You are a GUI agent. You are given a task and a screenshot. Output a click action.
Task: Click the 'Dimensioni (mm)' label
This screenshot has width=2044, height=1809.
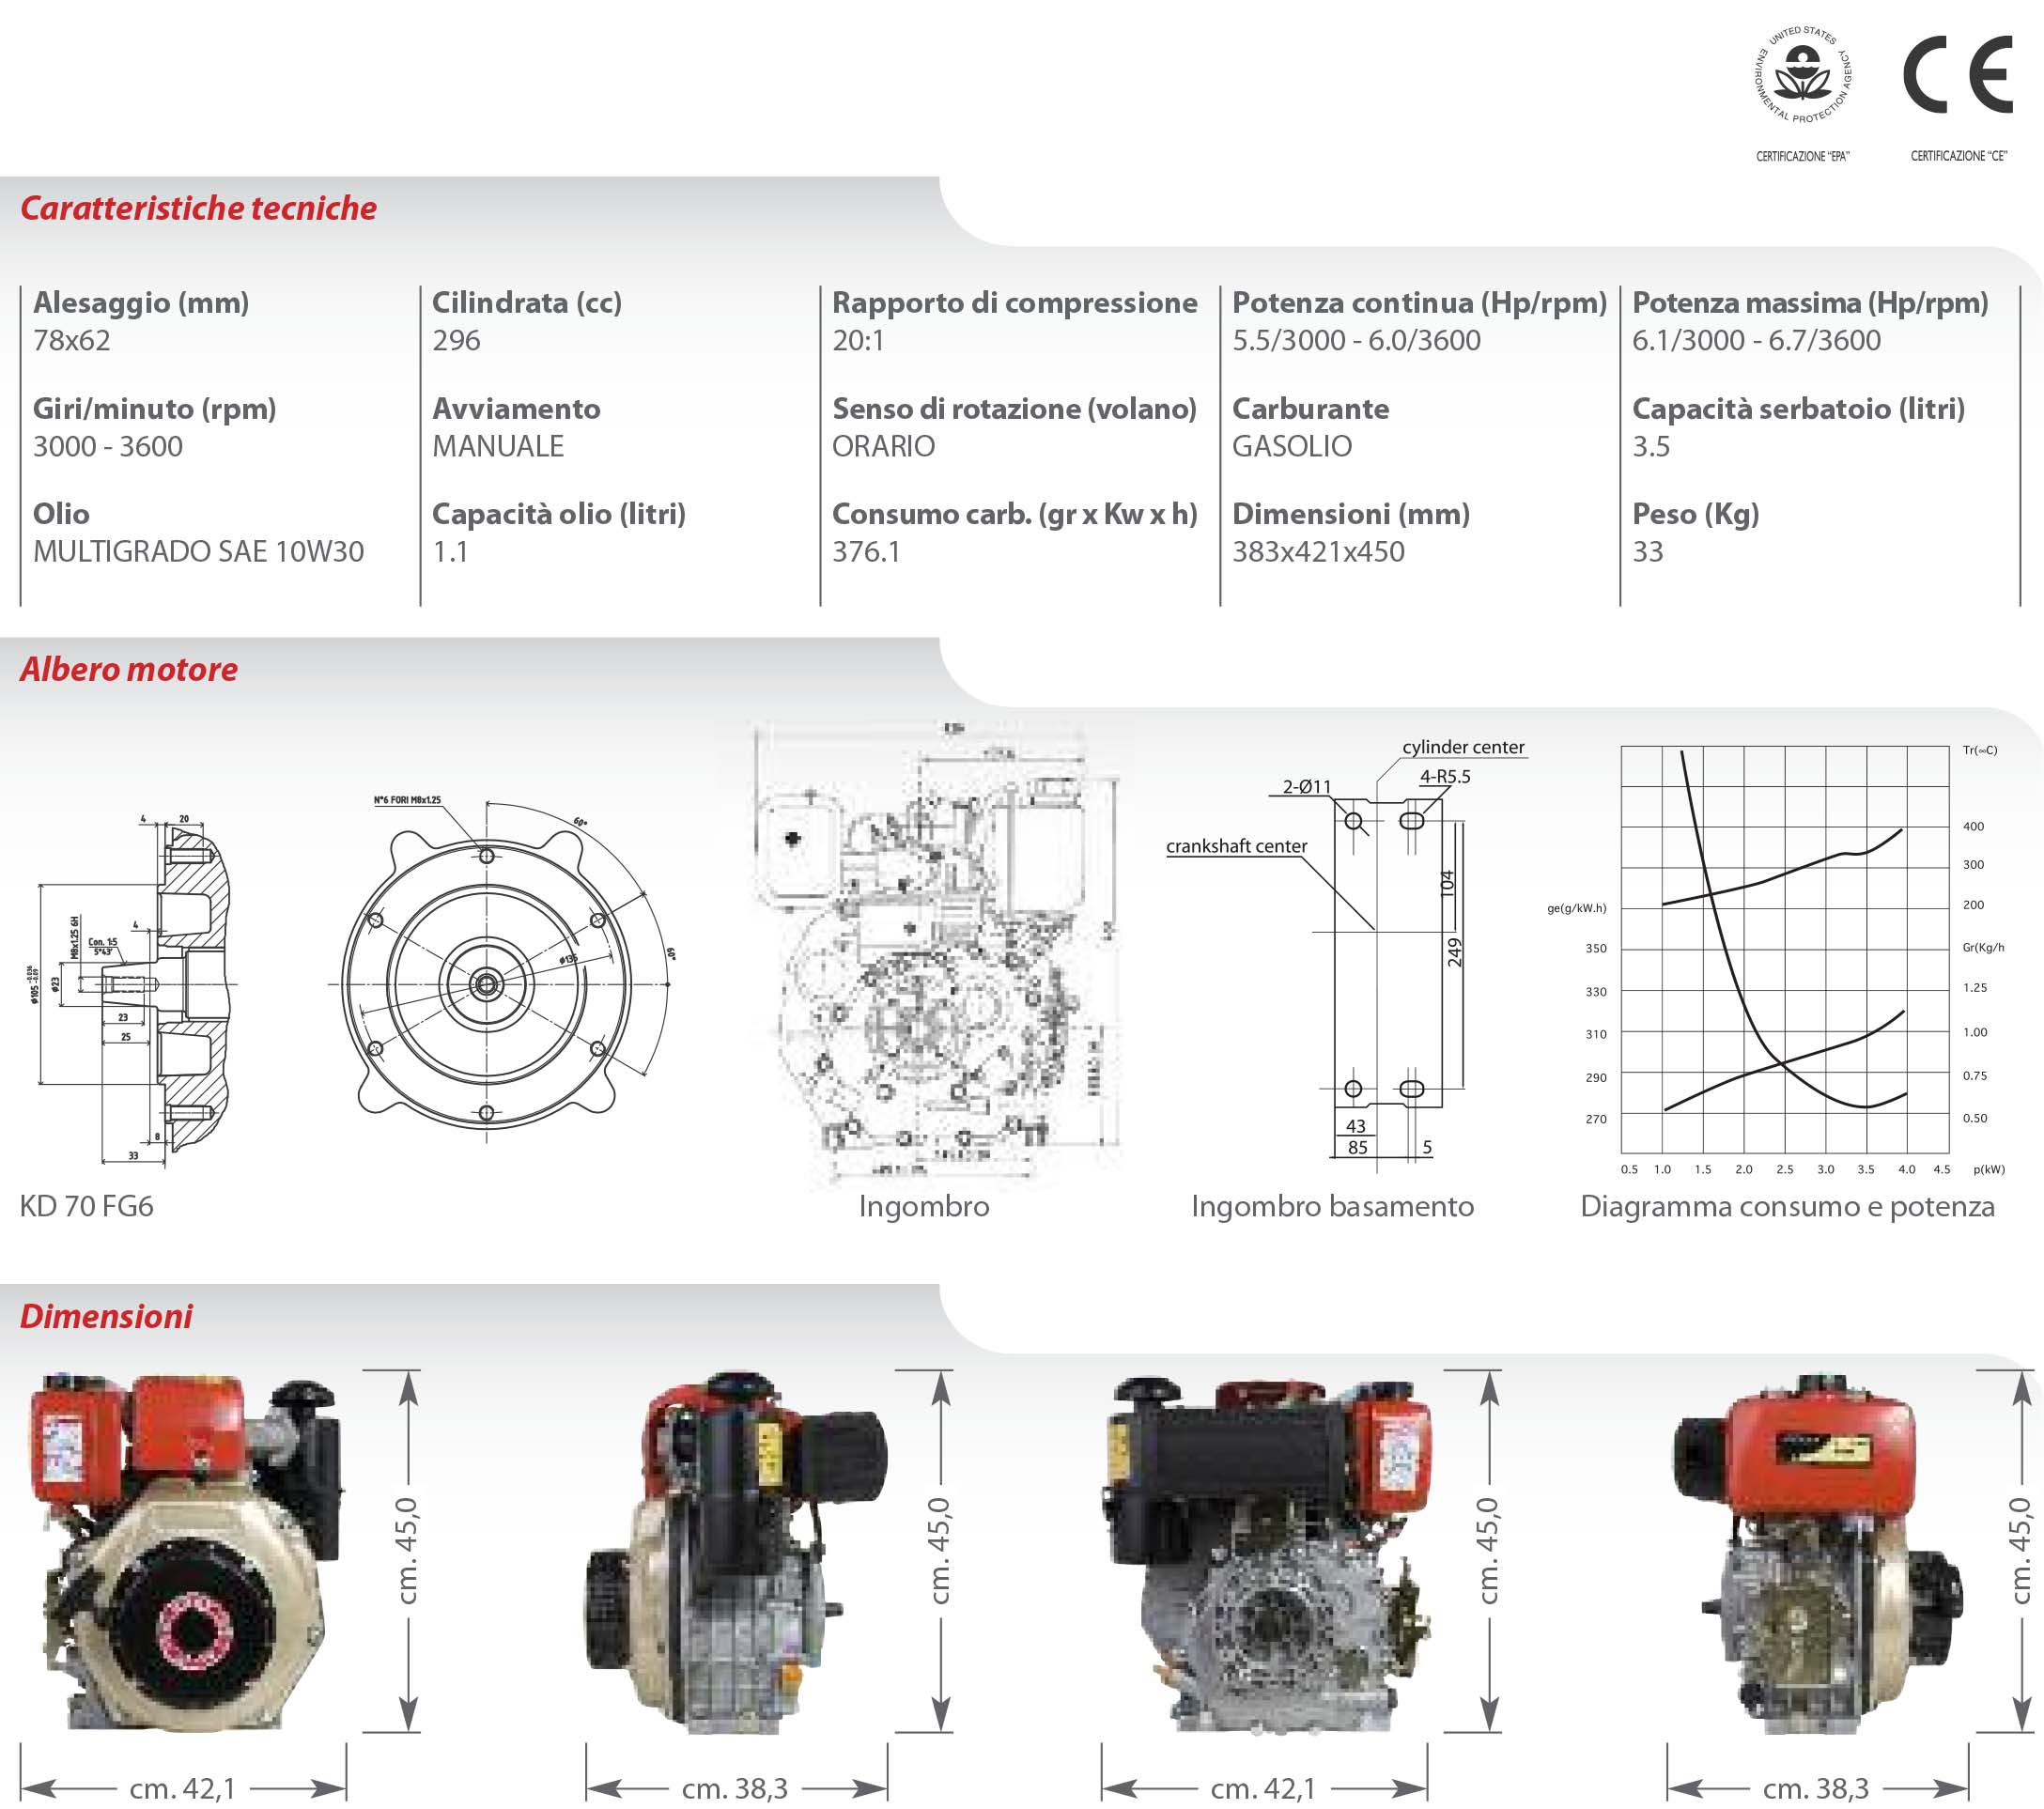[x=1351, y=514]
